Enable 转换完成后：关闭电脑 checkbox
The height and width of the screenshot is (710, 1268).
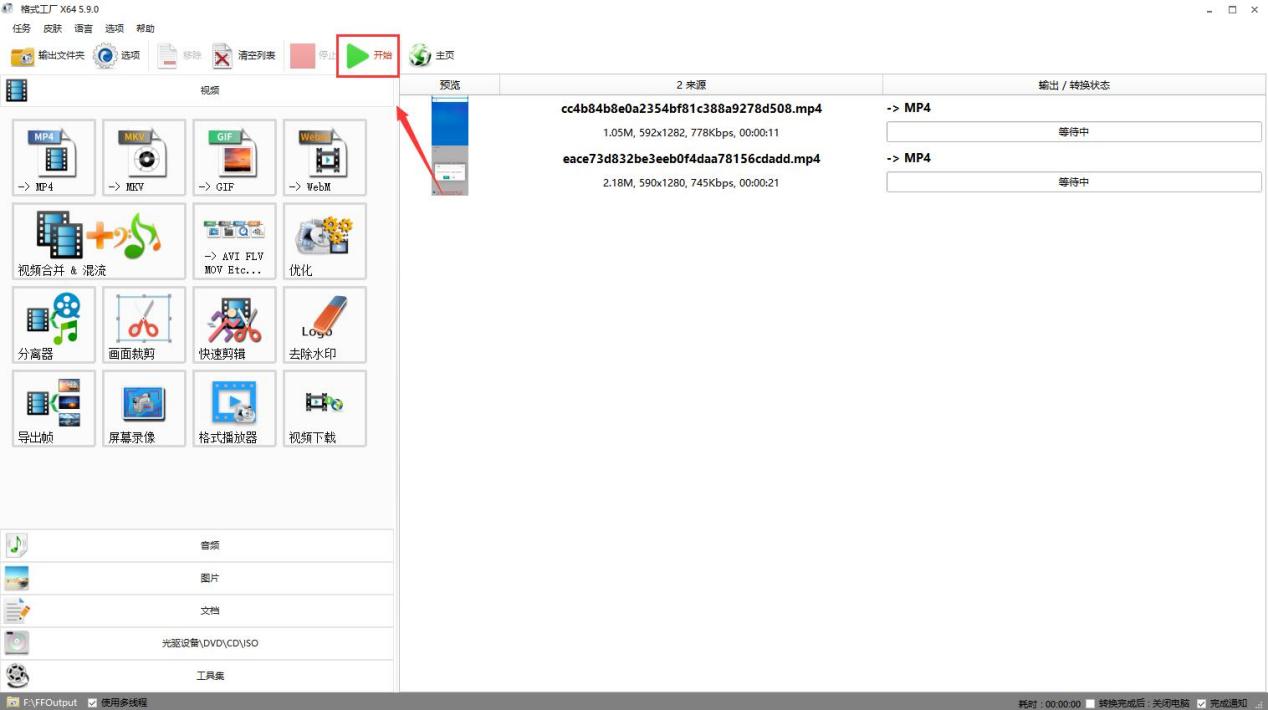coord(1090,703)
